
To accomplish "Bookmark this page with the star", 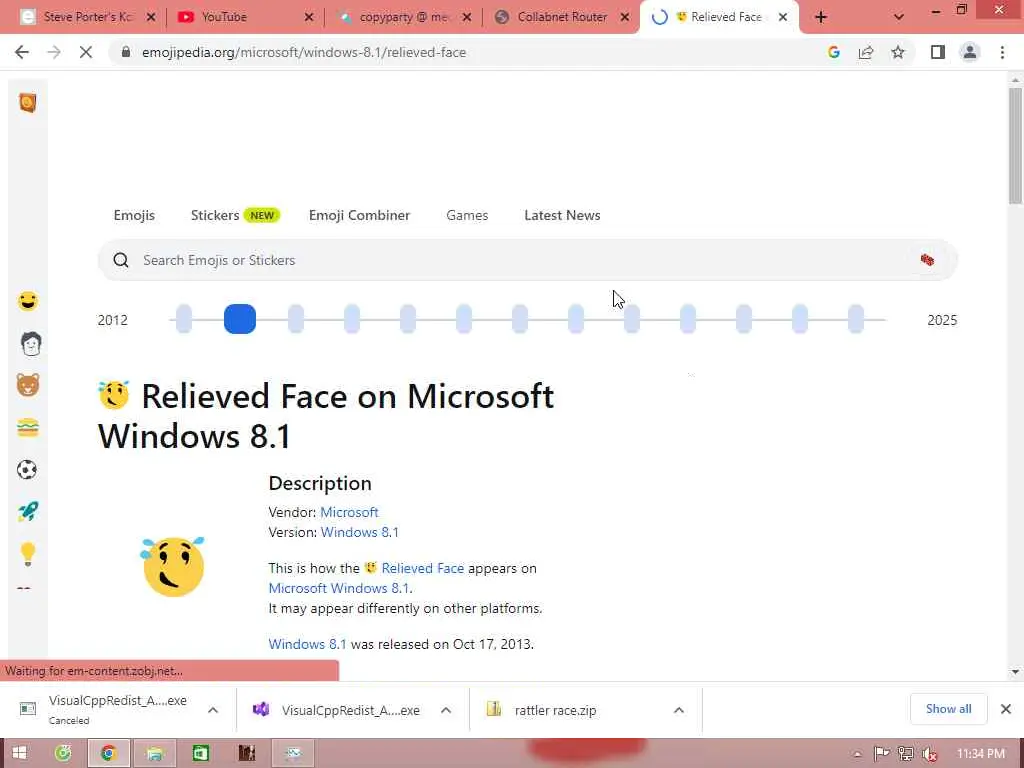I will coord(898,52).
